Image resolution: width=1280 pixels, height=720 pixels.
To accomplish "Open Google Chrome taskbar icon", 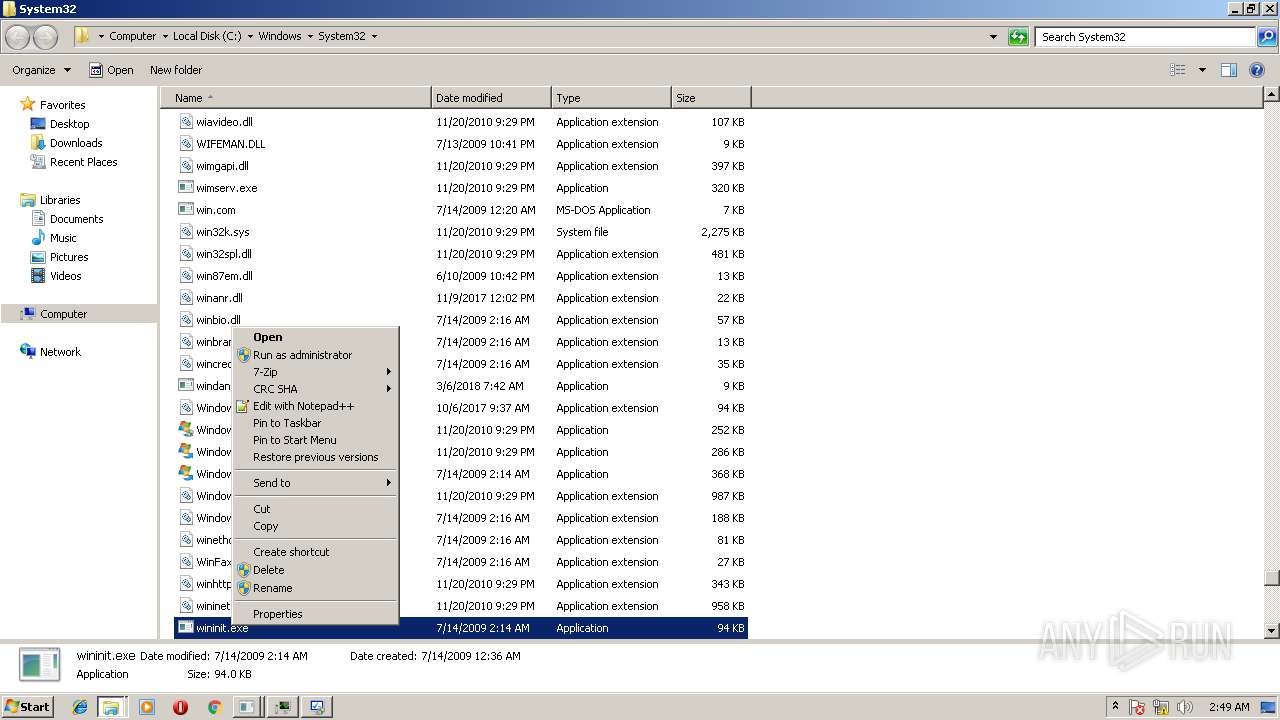I will tap(214, 707).
